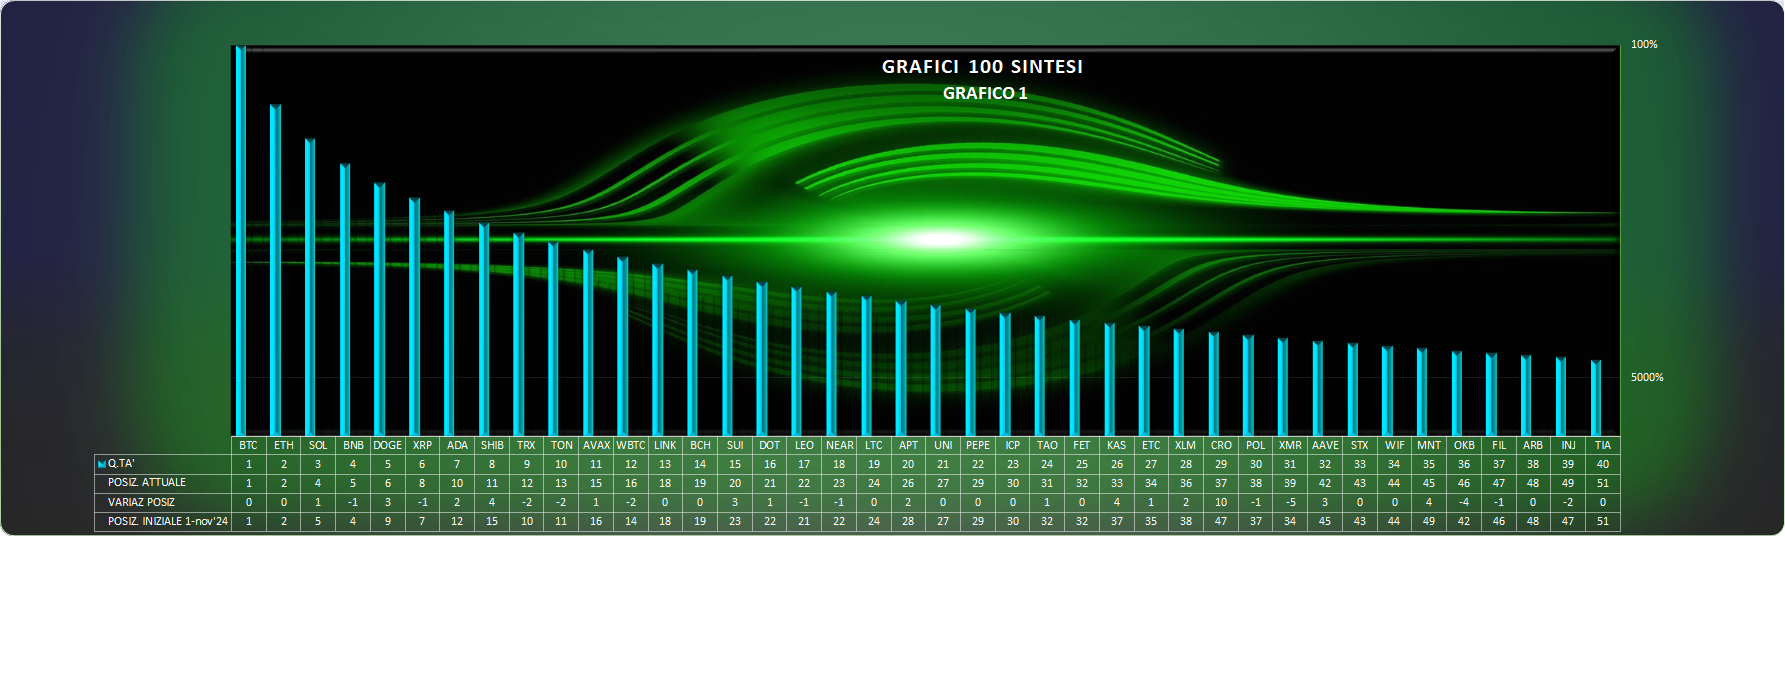Image resolution: width=1785 pixels, height=674 pixels.
Task: Click the POSIZ. INIZIALE 1-nov'24 row label
Action: [167, 521]
